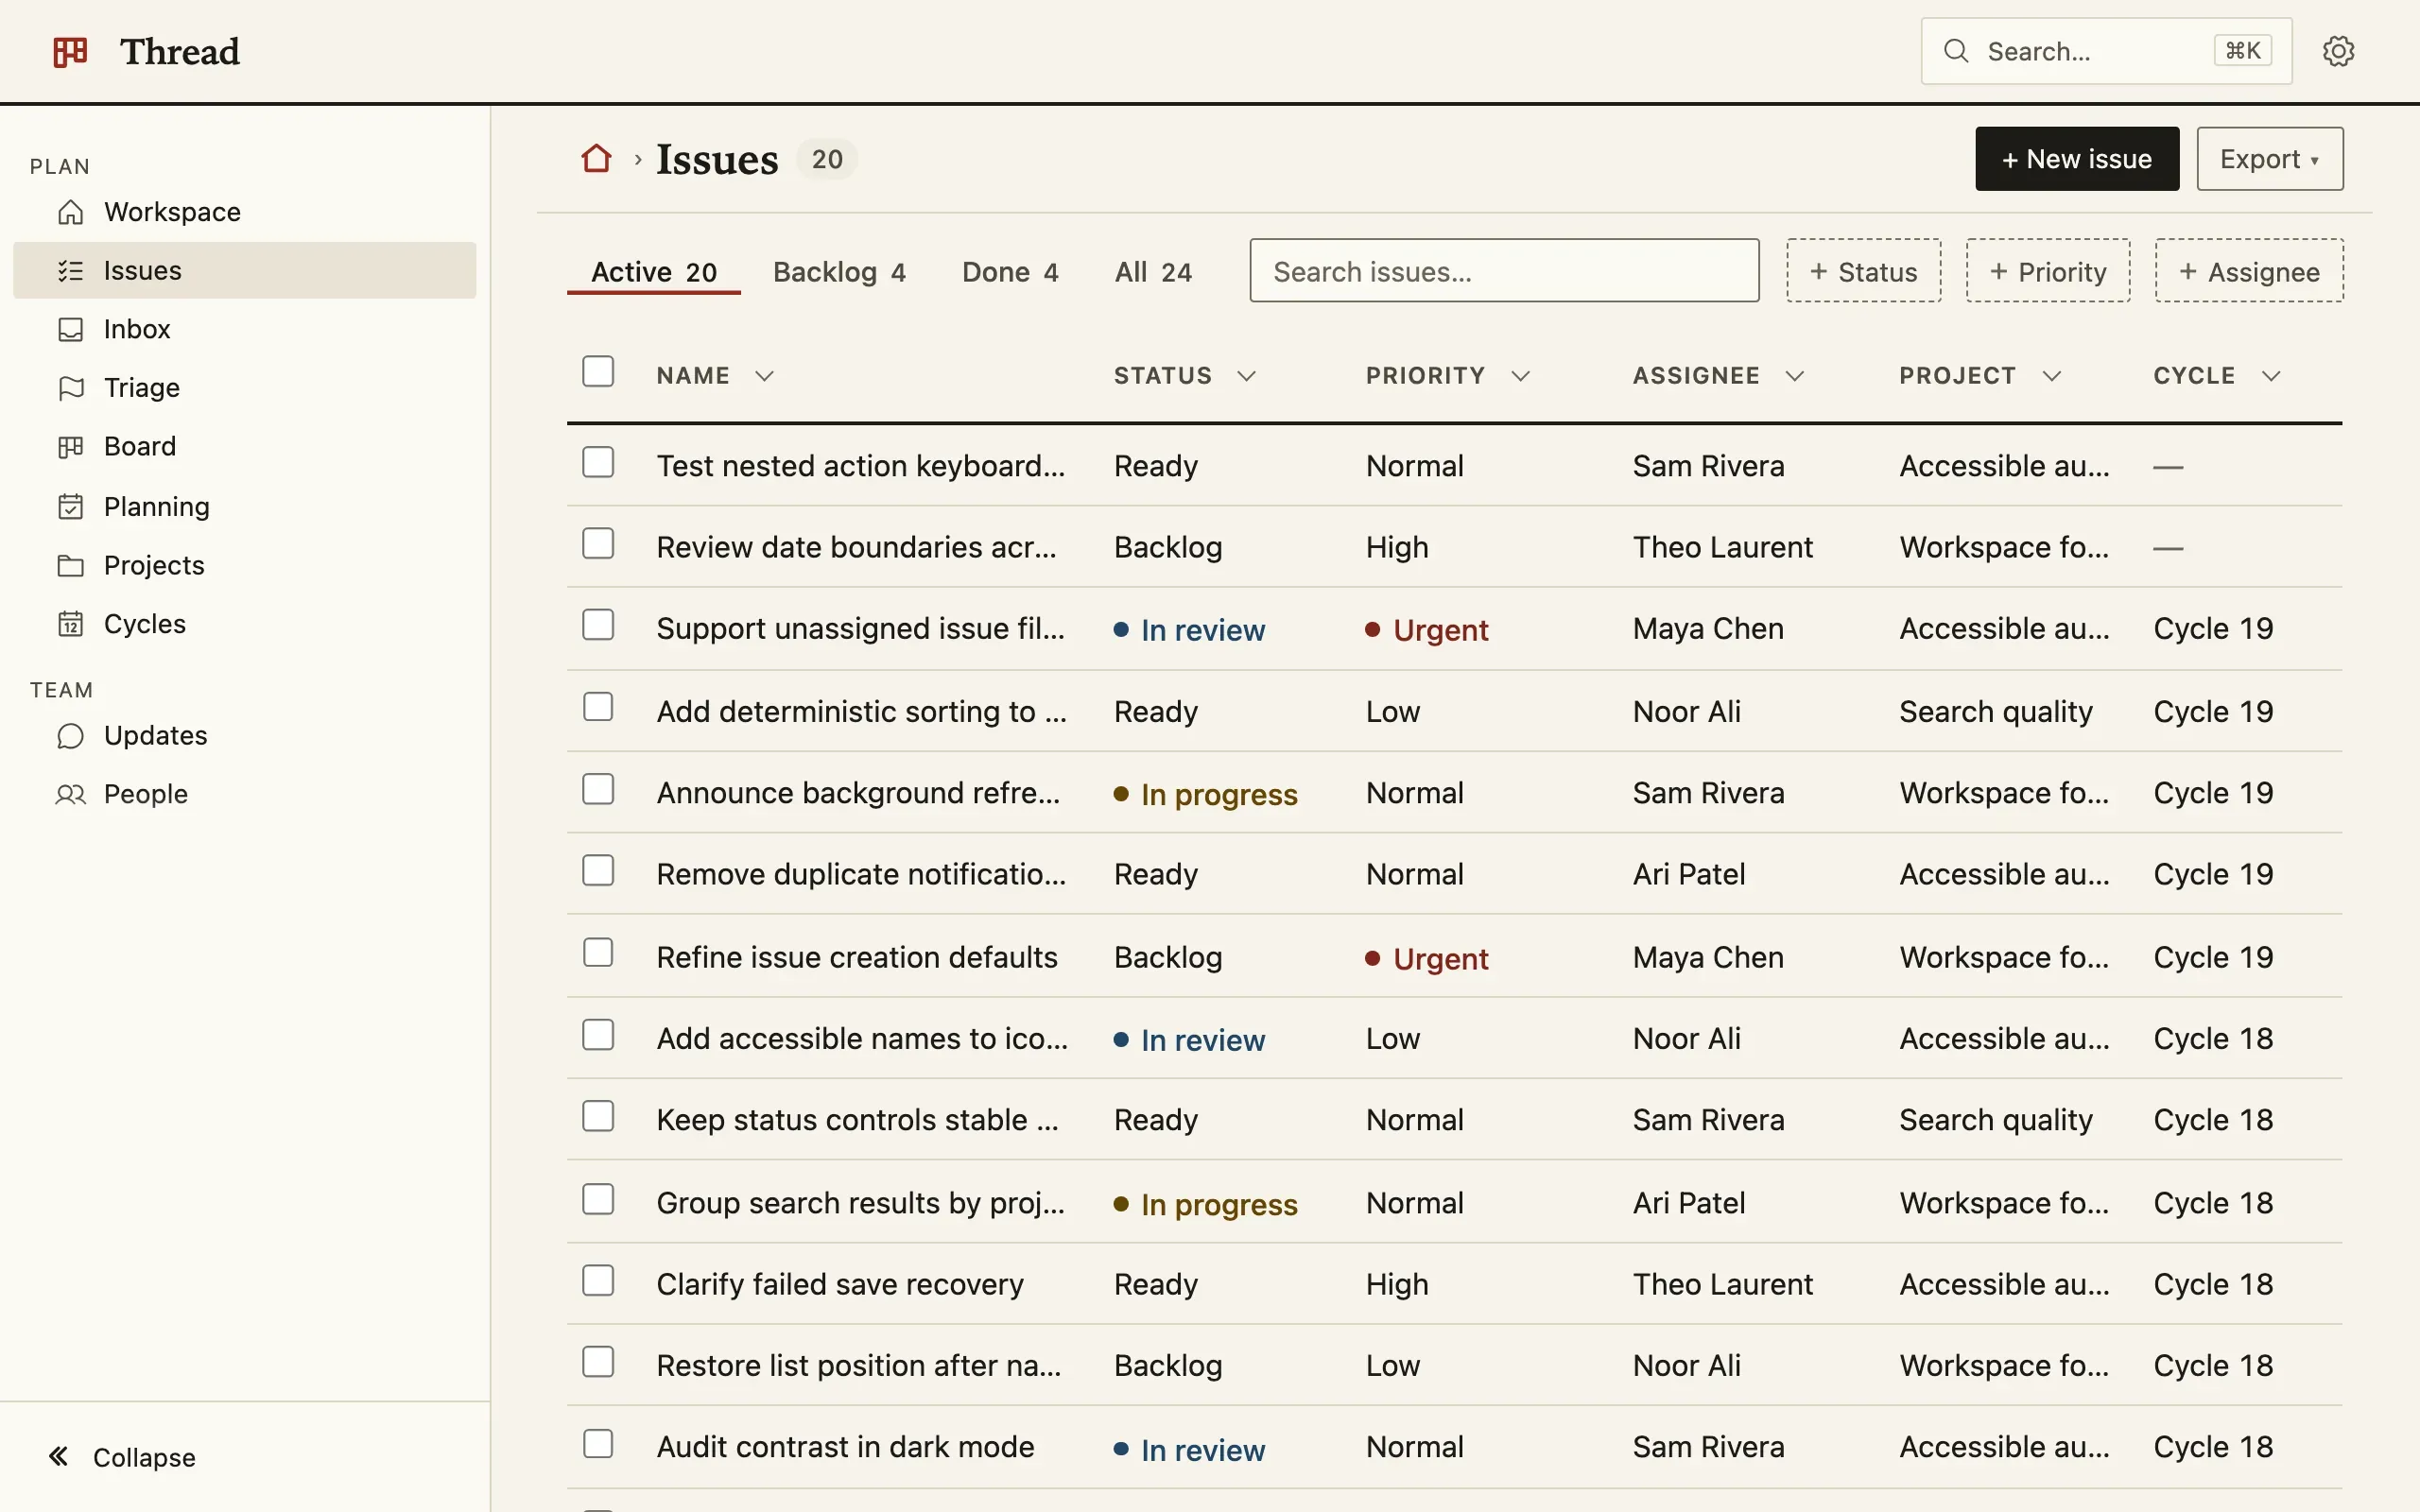Open issue 'Restore list position after na...'
This screenshot has width=2420, height=1512.
pos(859,1365)
